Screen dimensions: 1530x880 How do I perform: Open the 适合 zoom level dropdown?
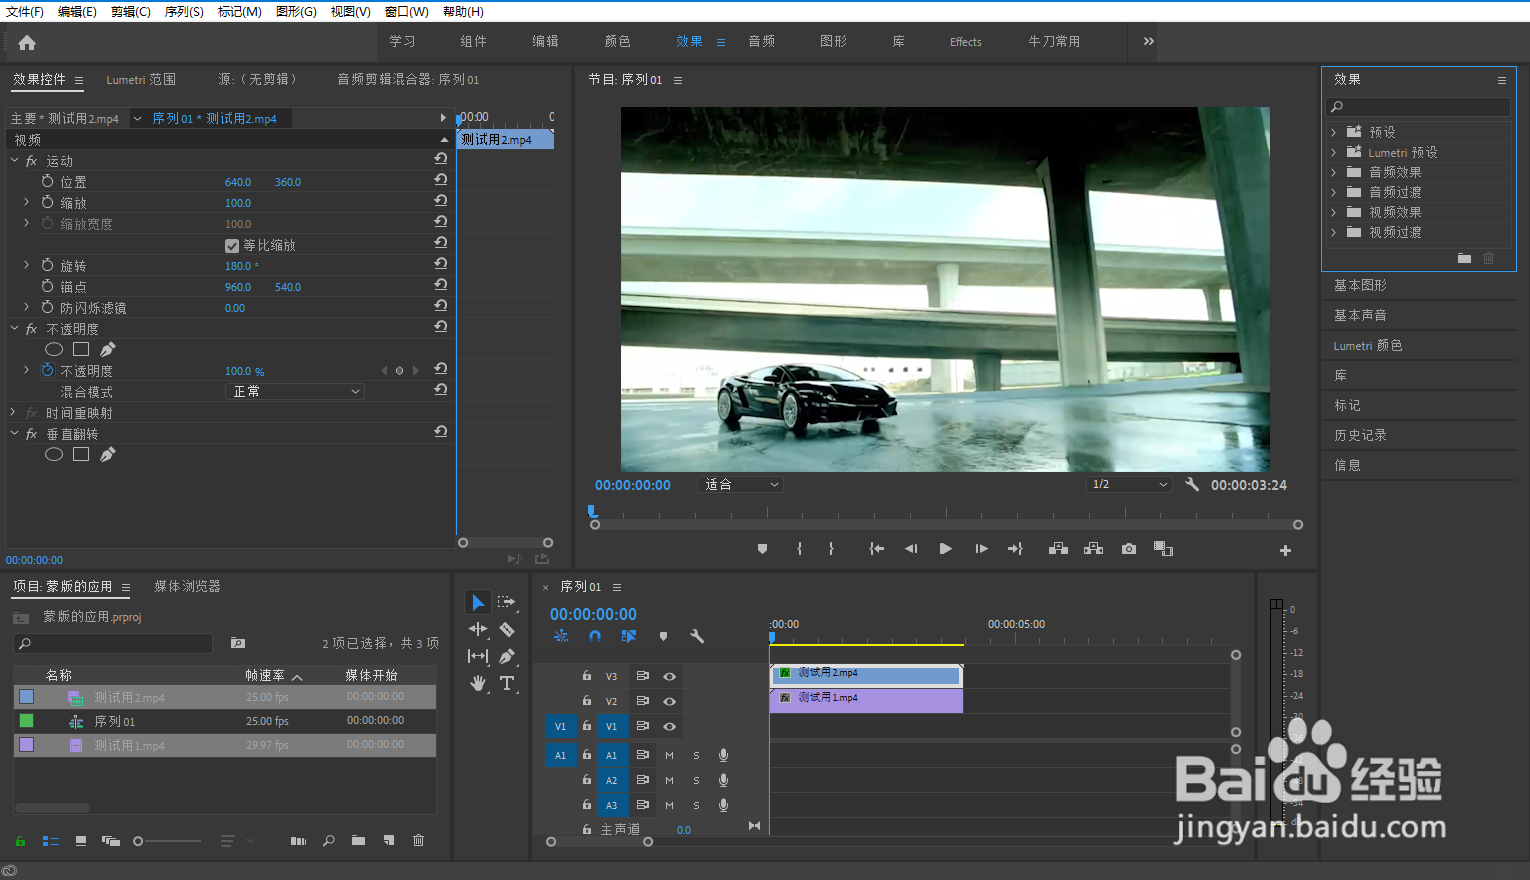click(741, 484)
